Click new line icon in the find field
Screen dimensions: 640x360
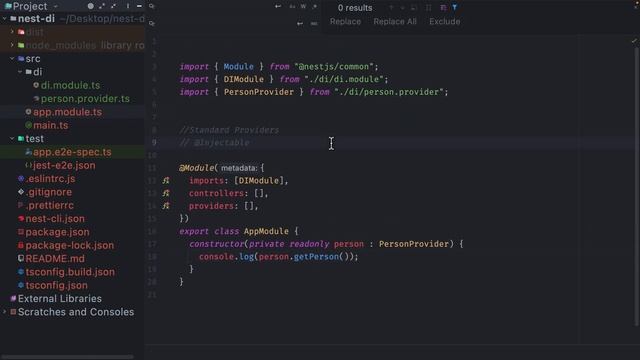[x=278, y=7]
